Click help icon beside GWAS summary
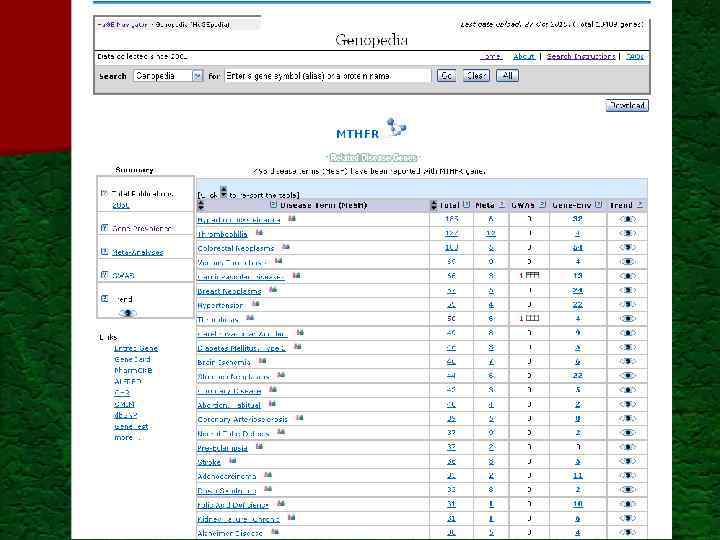Screen dimensions: 720x540 point(104,275)
